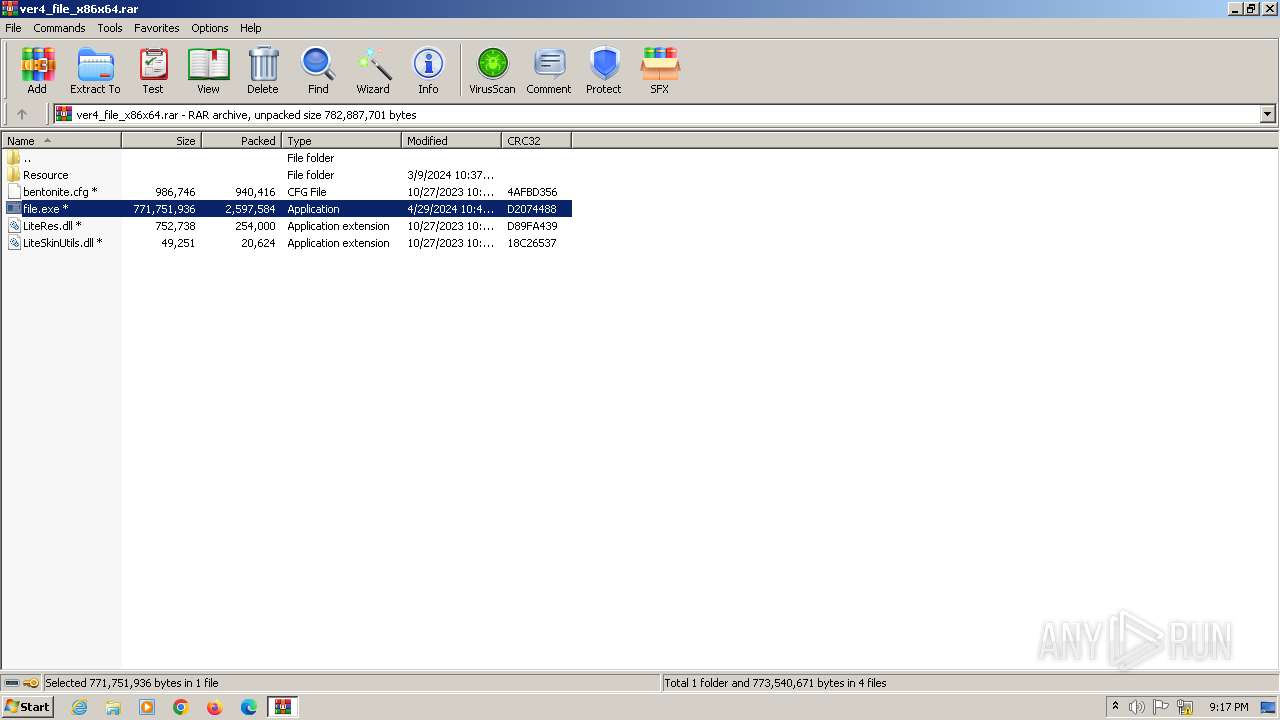Click packed value 2,597,584
The height and width of the screenshot is (720, 1280).
click(x=250, y=209)
